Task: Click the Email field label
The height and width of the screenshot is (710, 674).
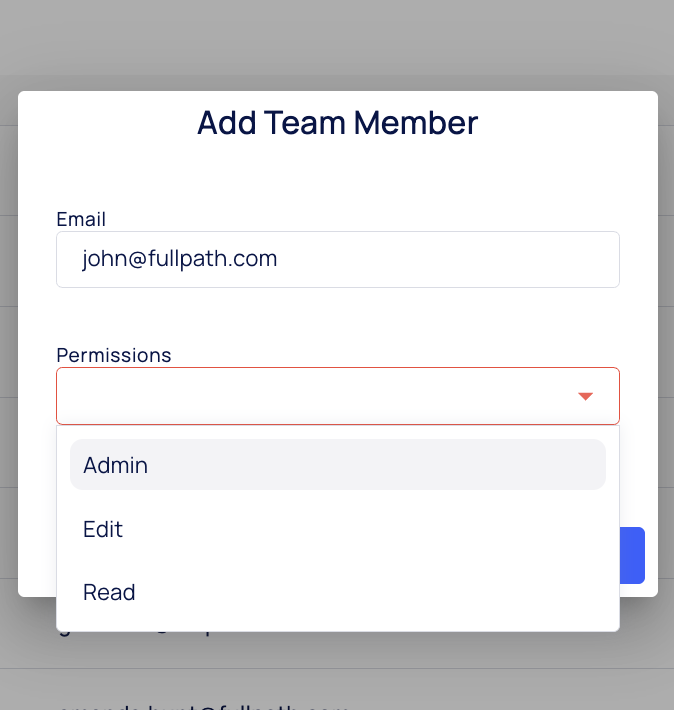Action: point(81,219)
